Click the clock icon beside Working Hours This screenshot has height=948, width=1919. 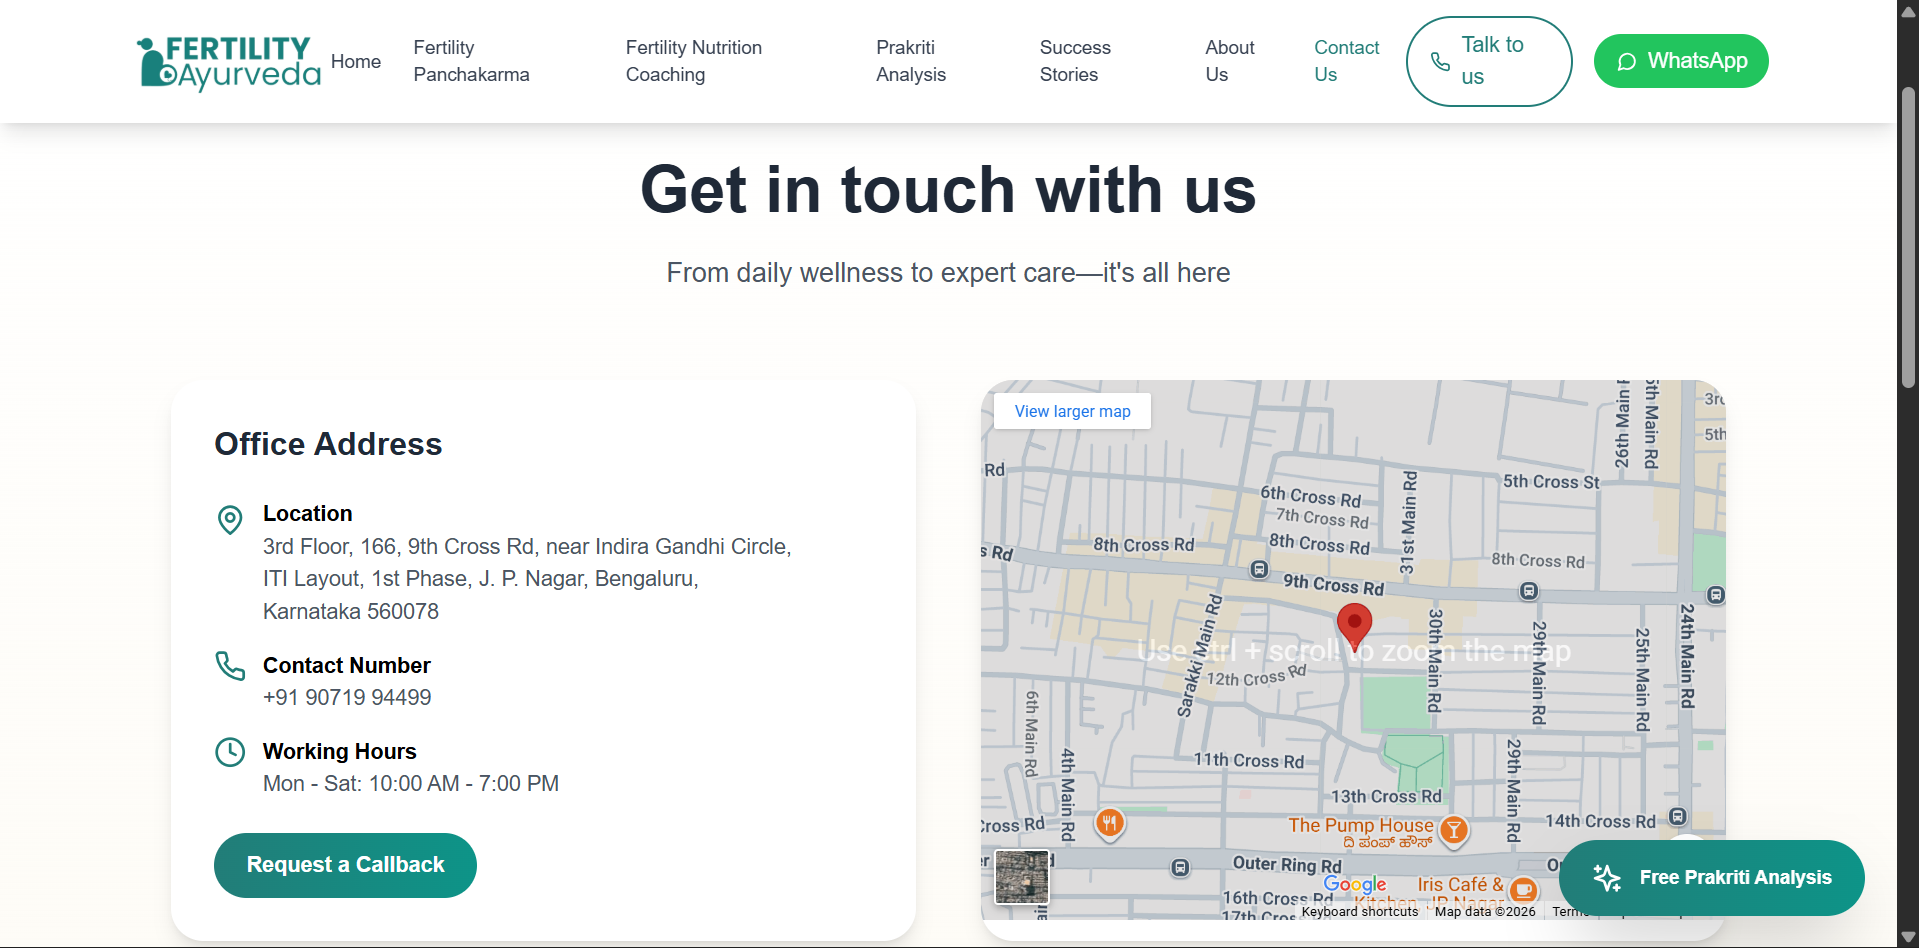tap(230, 752)
